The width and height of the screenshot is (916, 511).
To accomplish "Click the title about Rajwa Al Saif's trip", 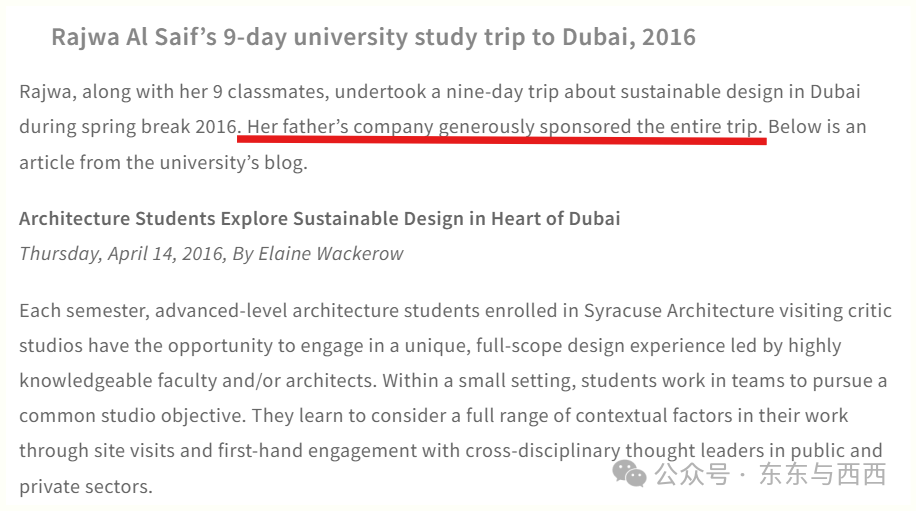I will [x=373, y=37].
